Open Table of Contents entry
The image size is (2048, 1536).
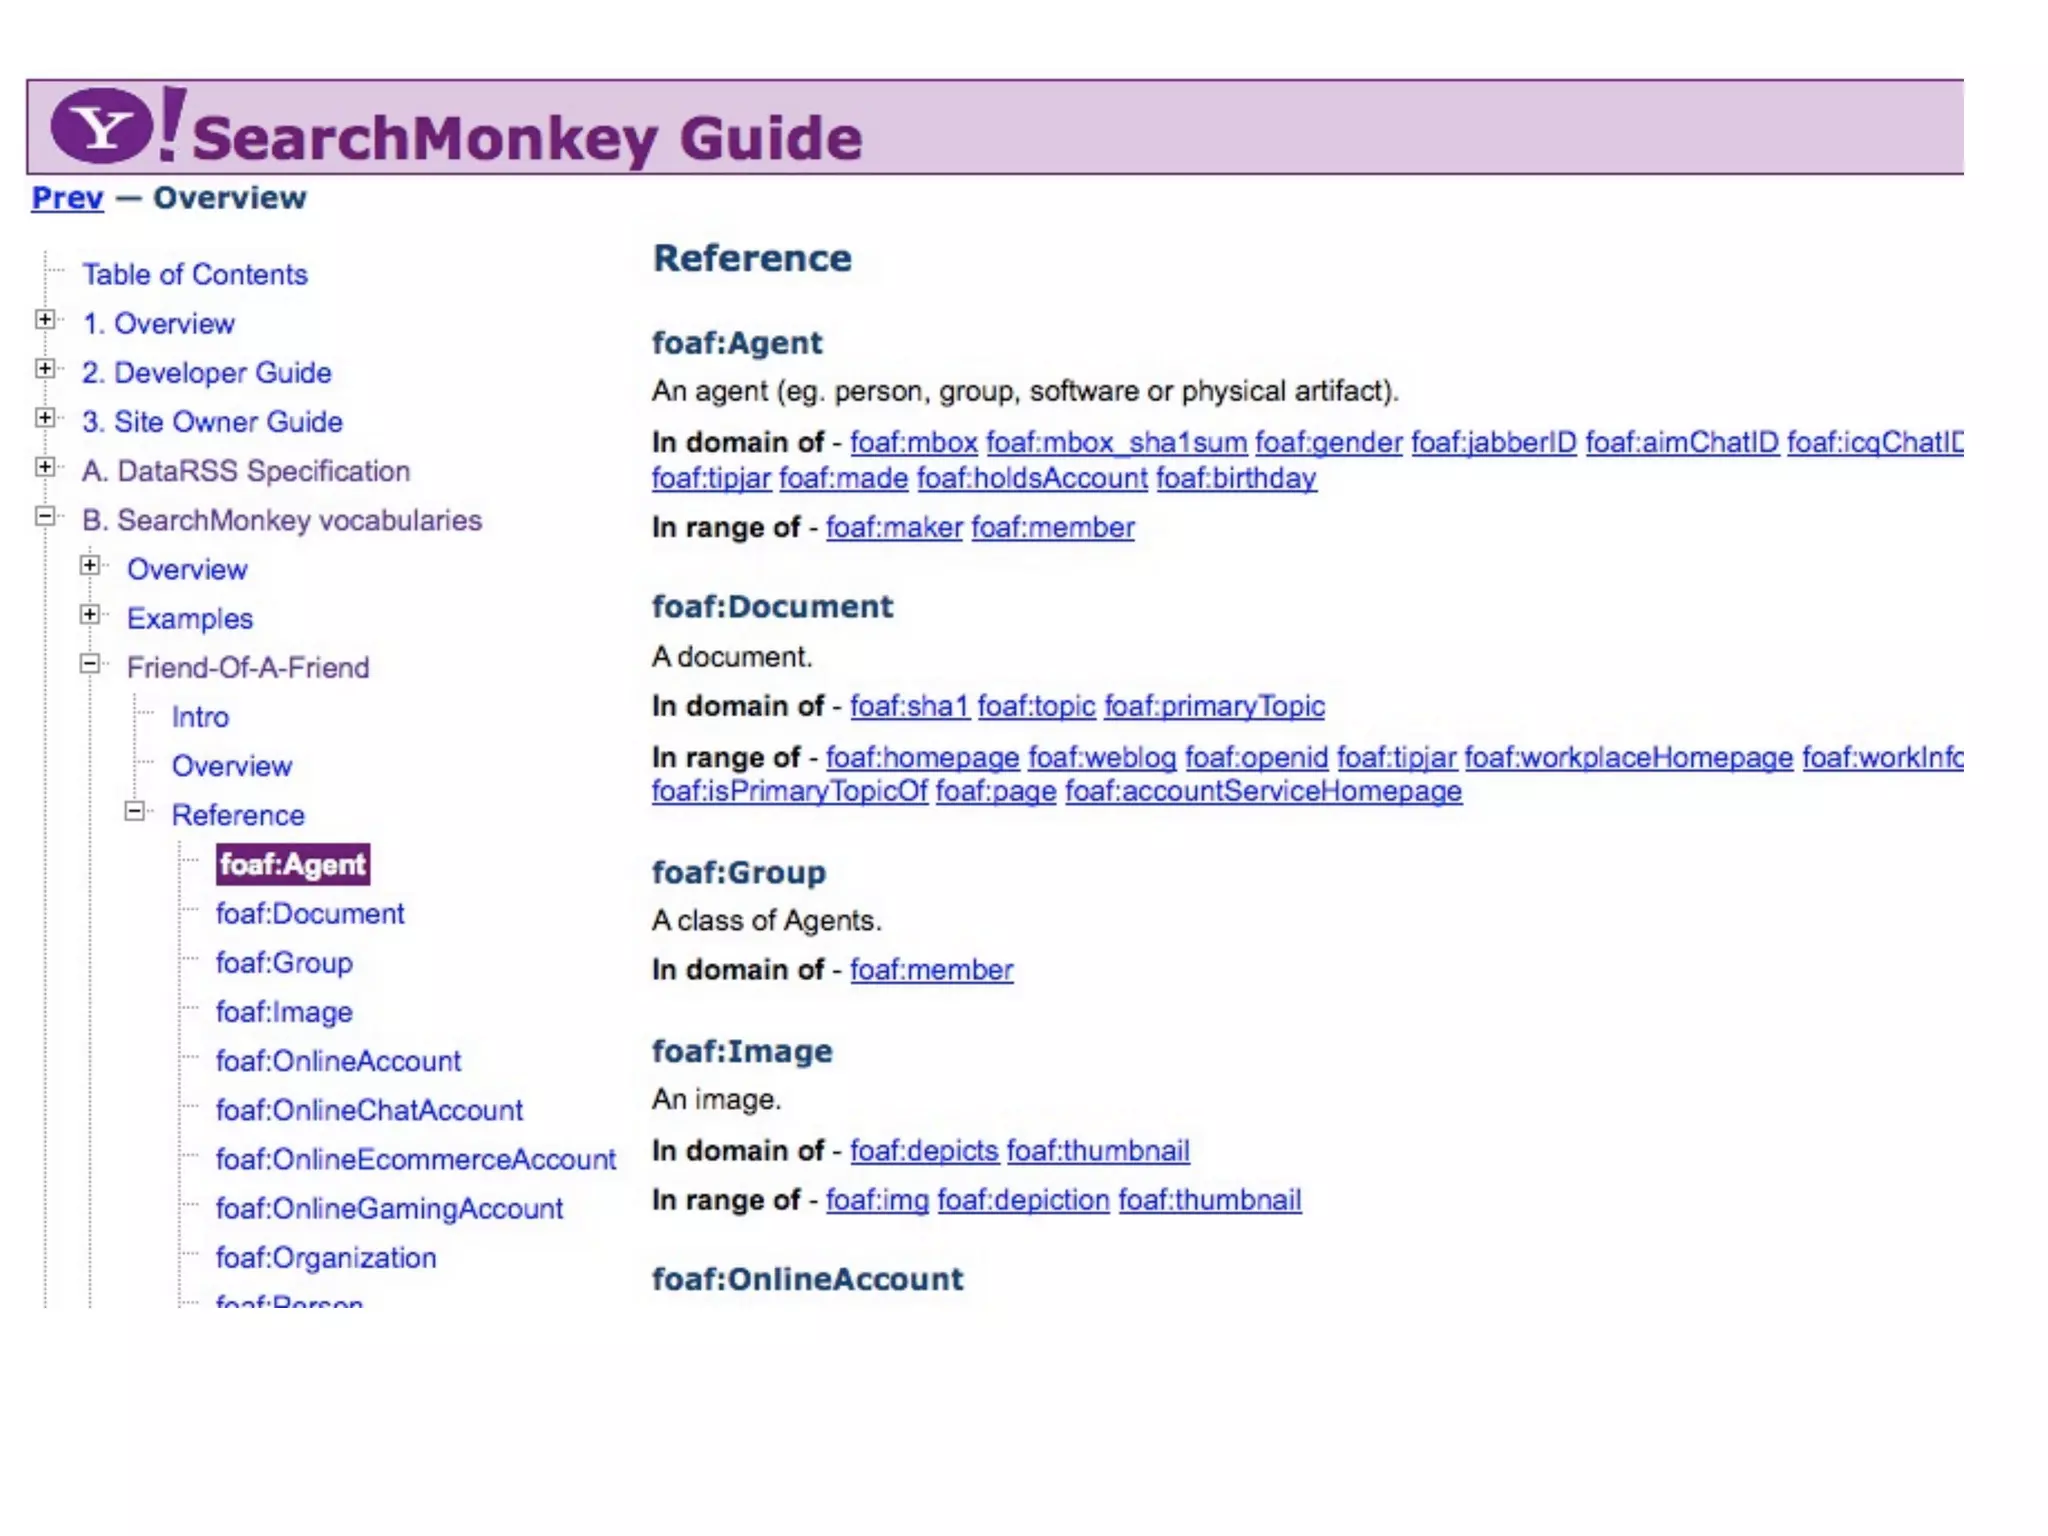194,274
